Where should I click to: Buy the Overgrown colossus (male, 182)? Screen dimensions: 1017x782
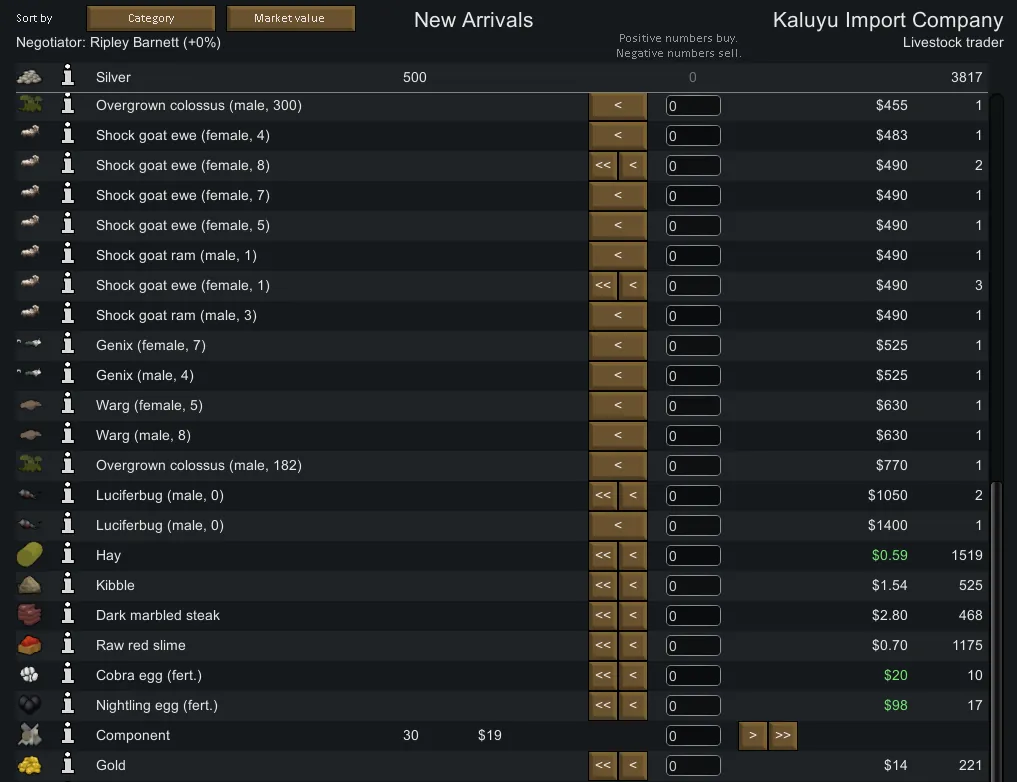pyautogui.click(x=617, y=465)
